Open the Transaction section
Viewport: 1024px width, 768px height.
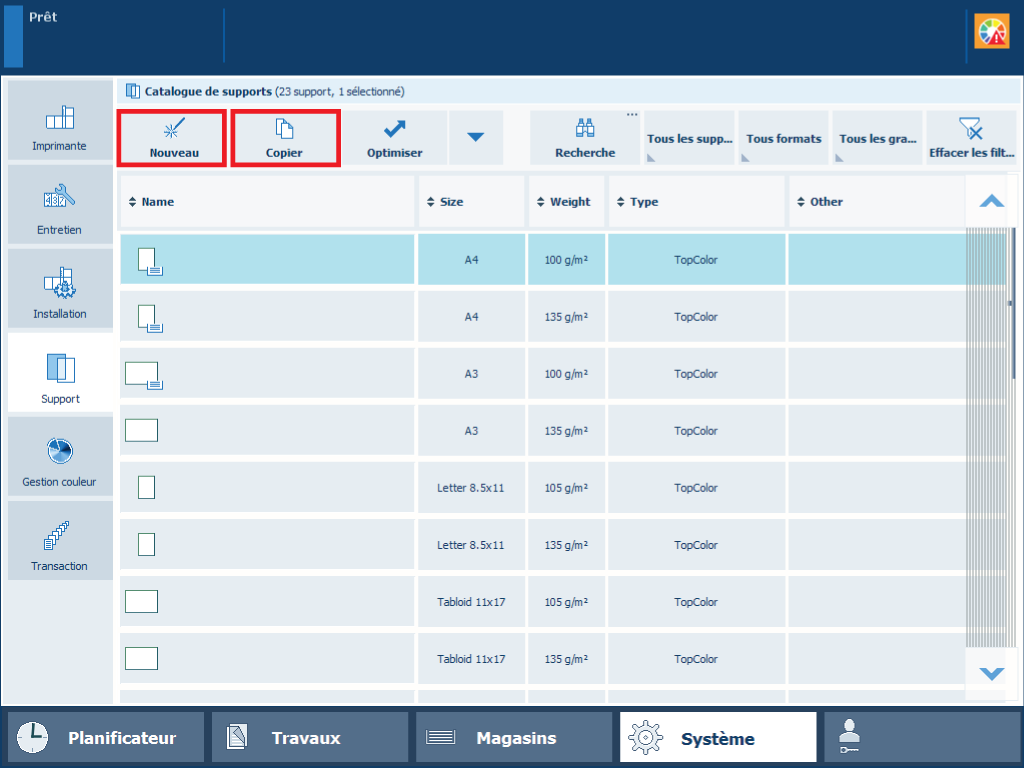tap(60, 542)
